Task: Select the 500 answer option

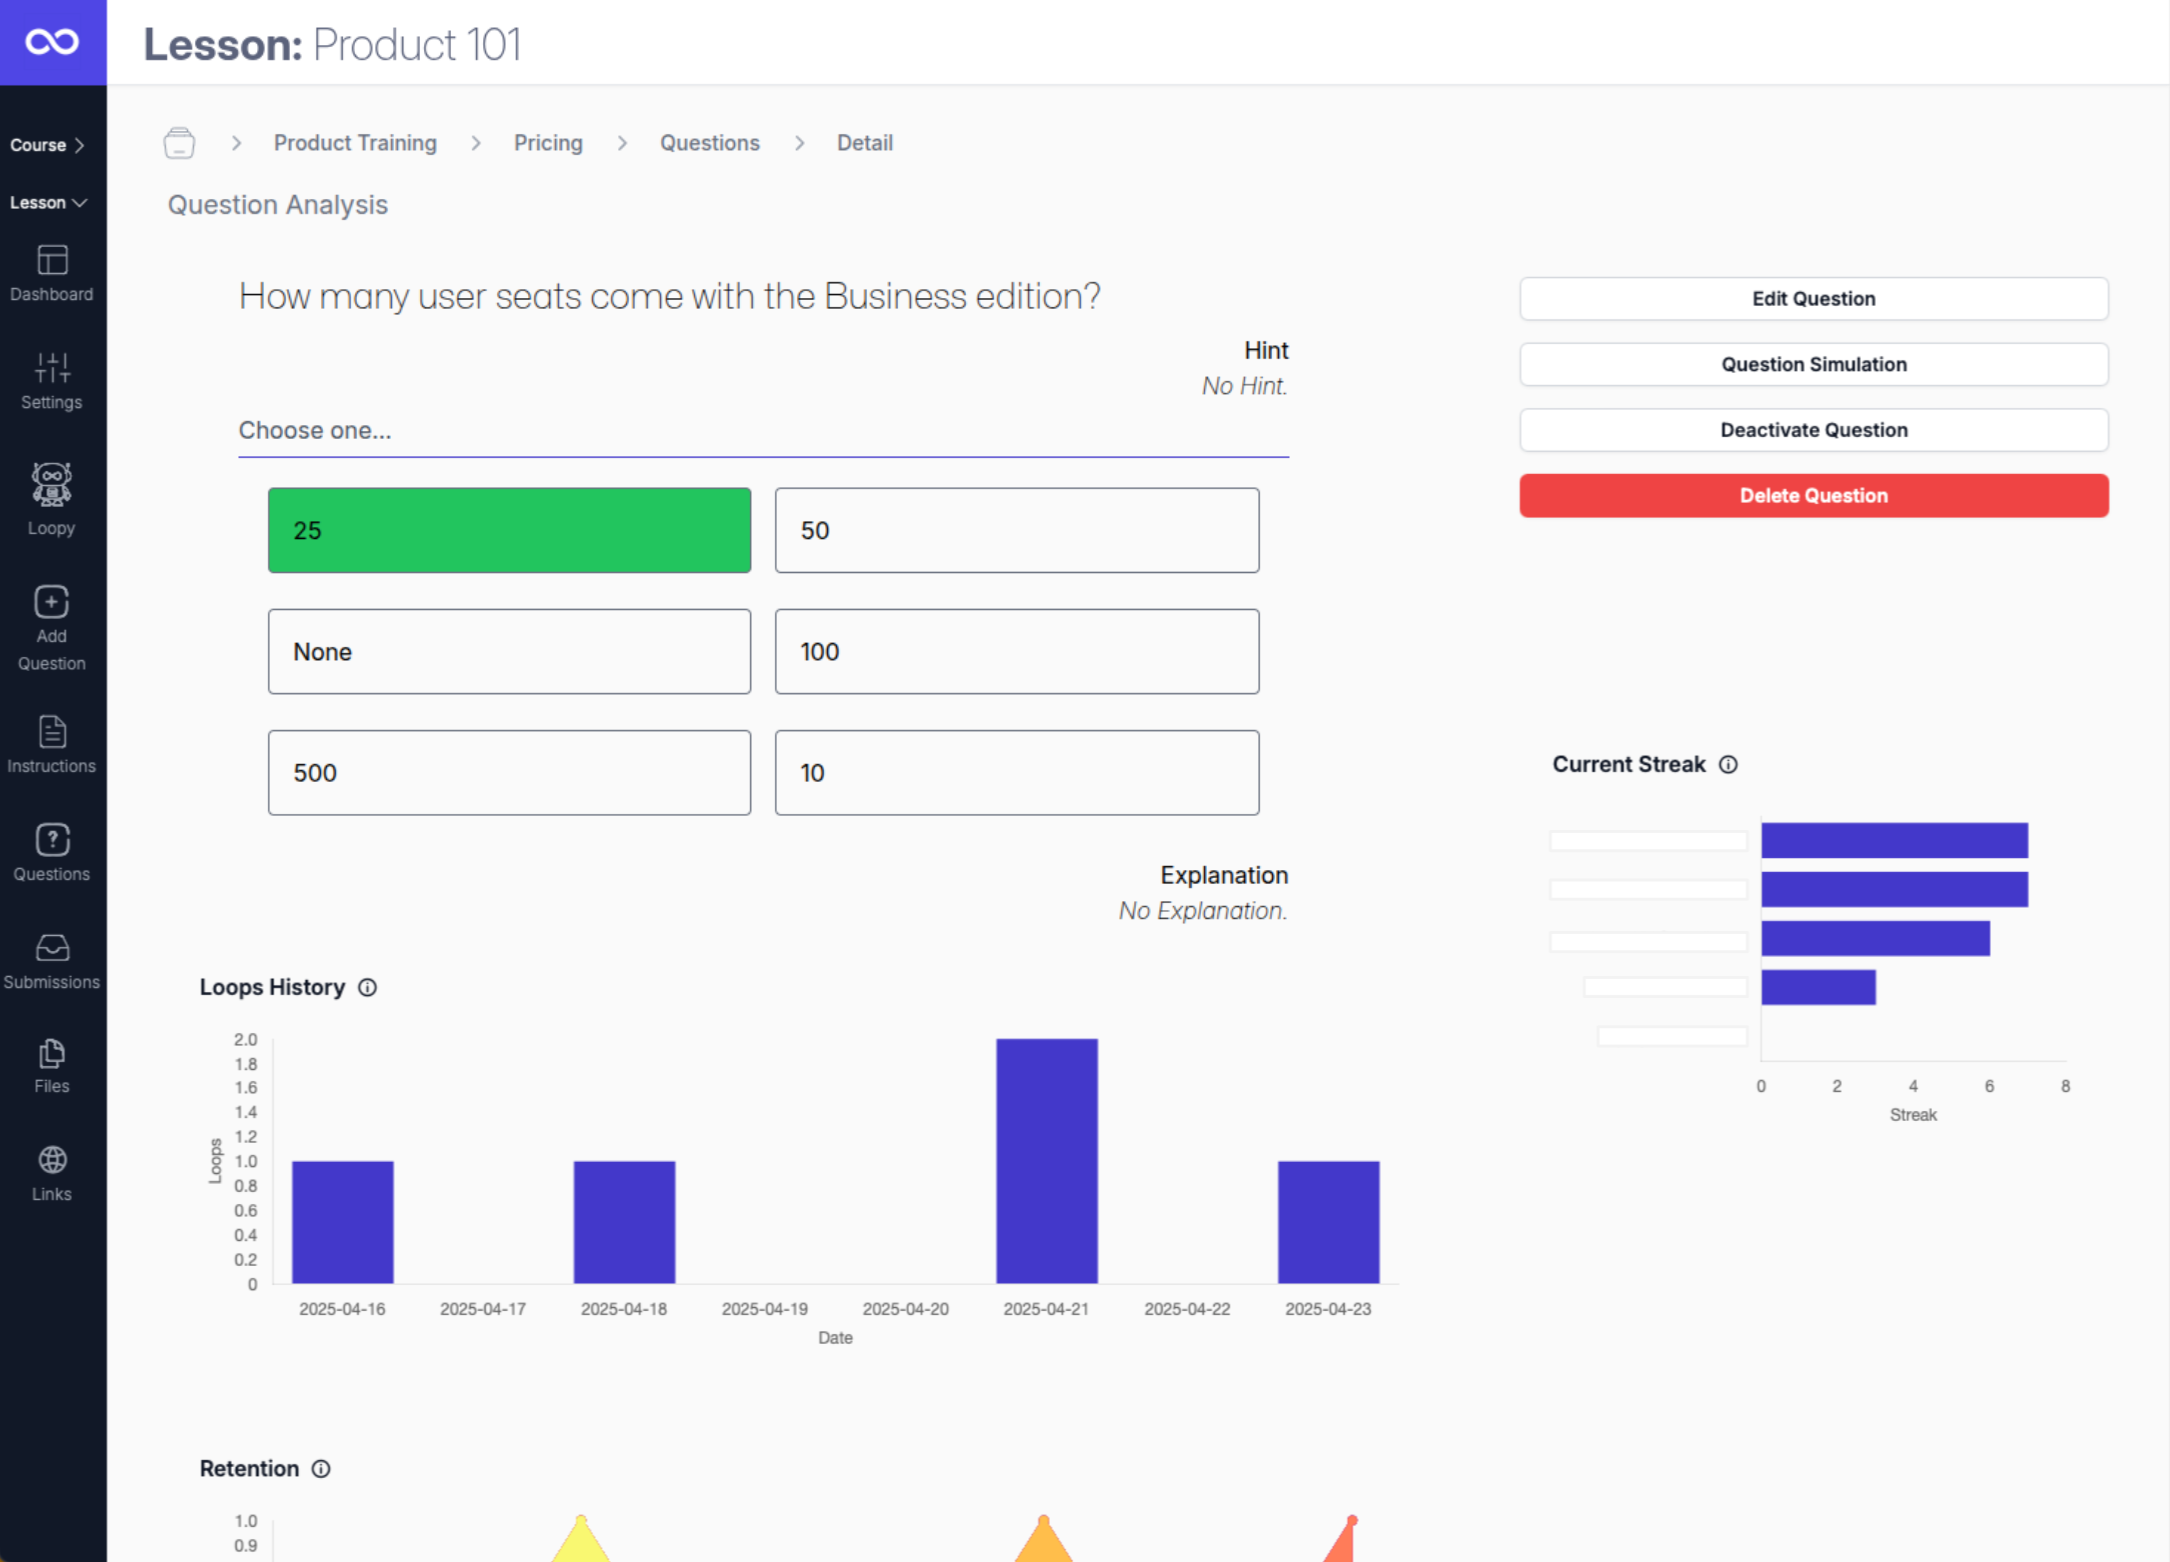Action: click(x=509, y=772)
